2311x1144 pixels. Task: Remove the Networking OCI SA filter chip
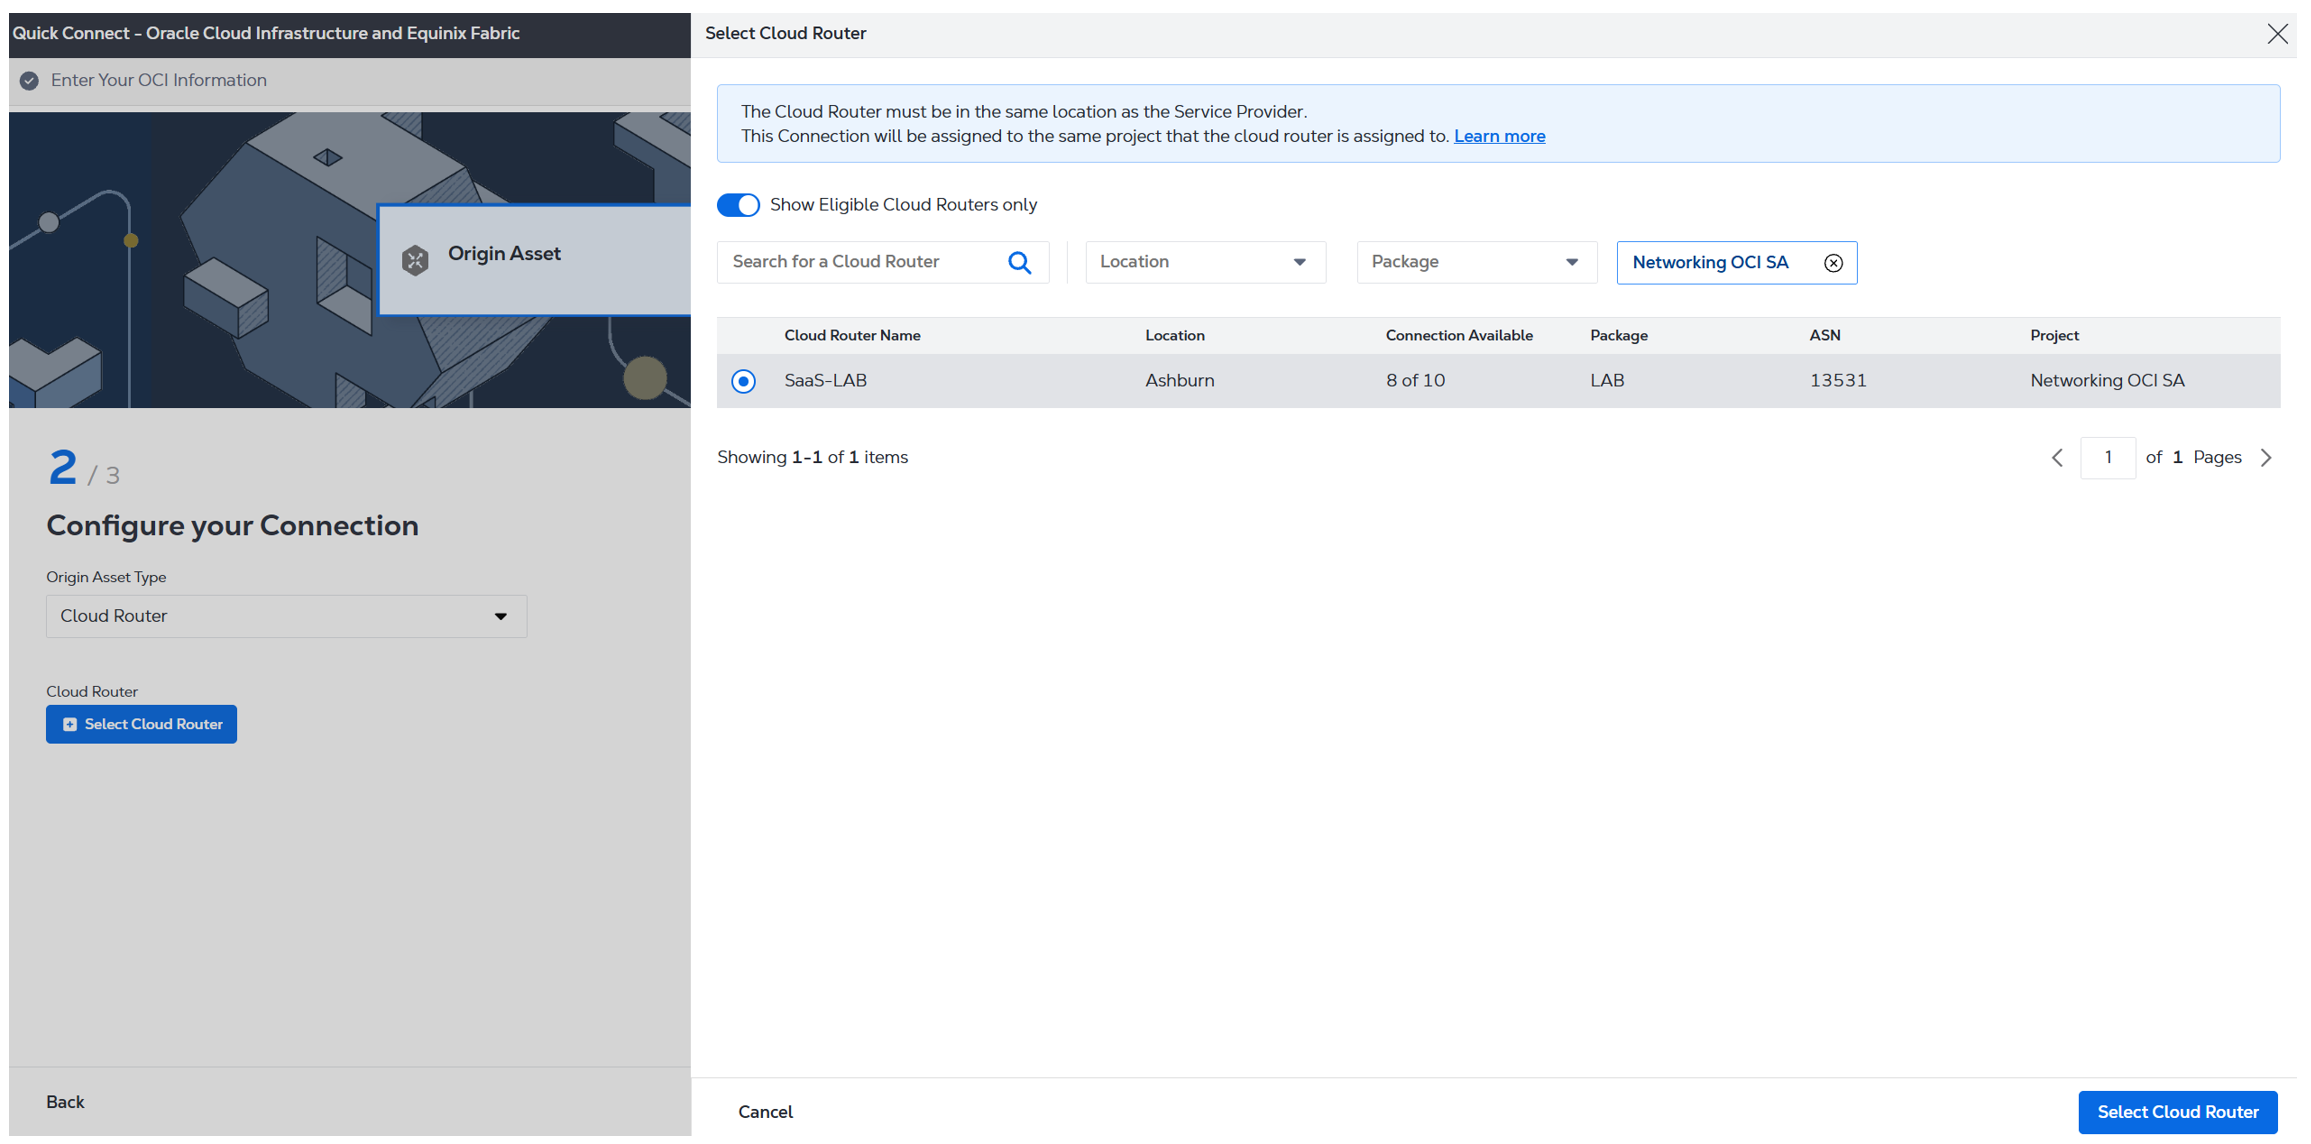tap(1833, 263)
